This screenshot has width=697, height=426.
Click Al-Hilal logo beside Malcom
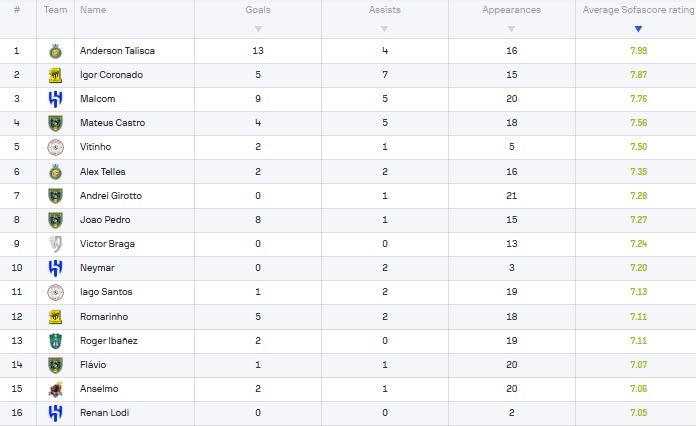pos(55,99)
